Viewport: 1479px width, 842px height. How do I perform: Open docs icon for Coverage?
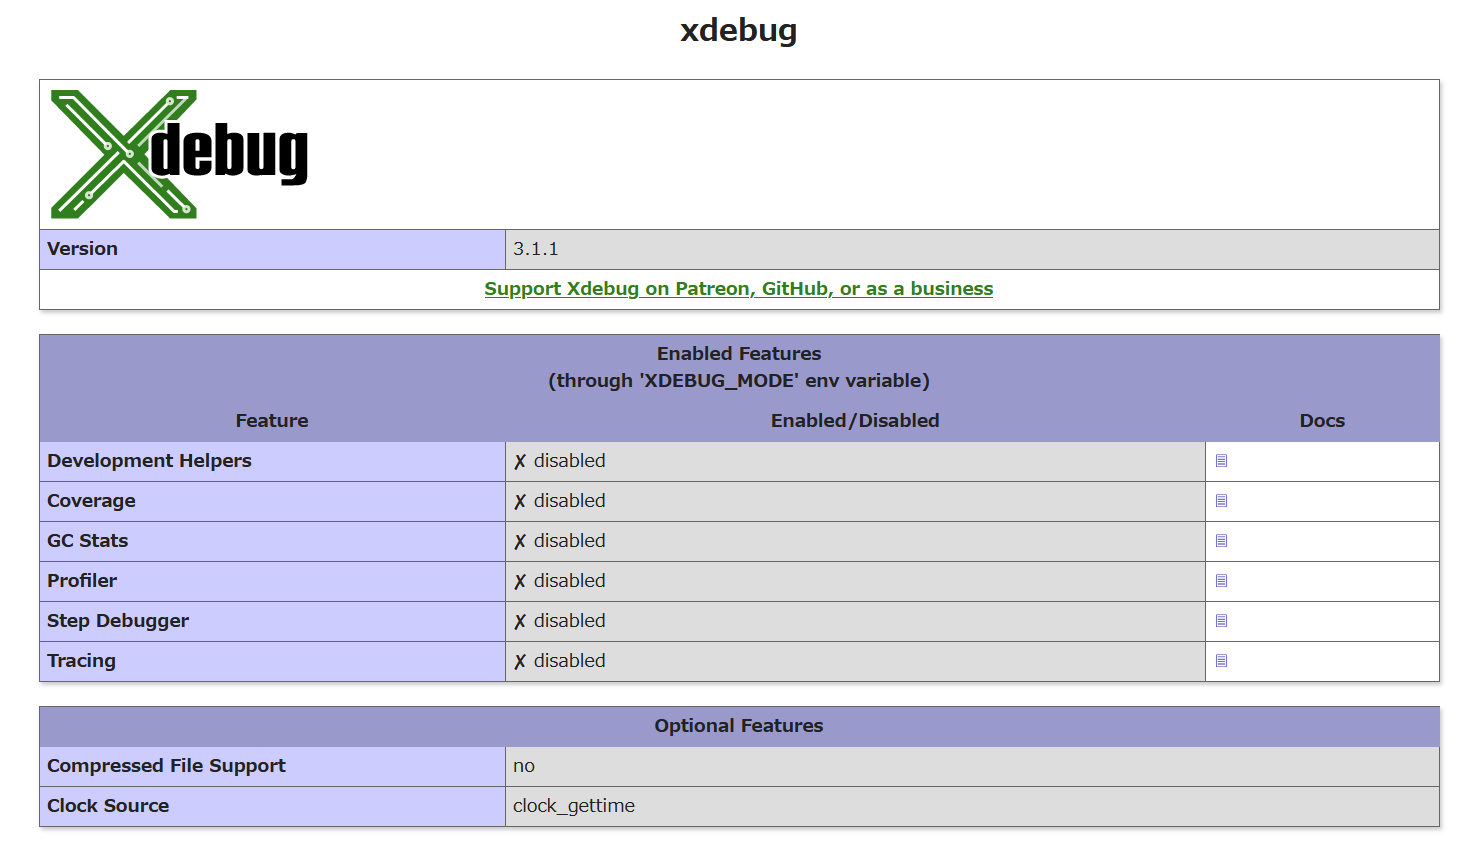tap(1221, 501)
